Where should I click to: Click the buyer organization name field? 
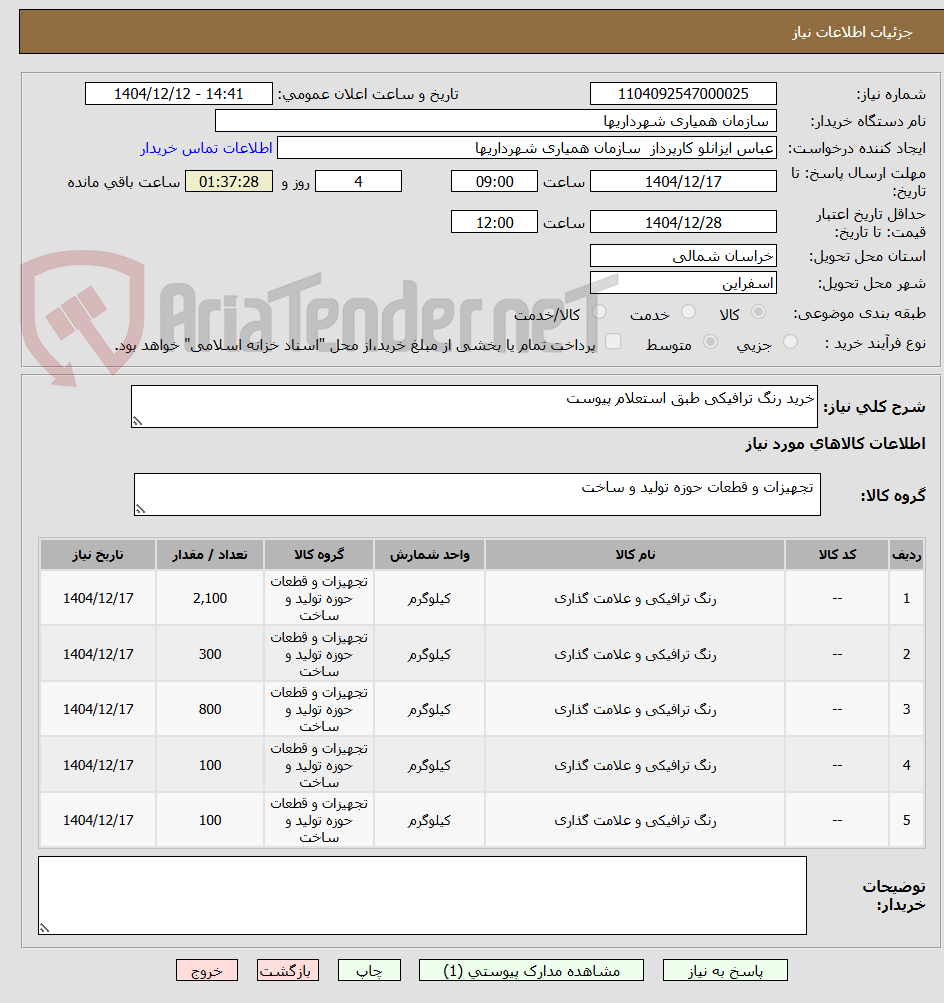(x=496, y=121)
